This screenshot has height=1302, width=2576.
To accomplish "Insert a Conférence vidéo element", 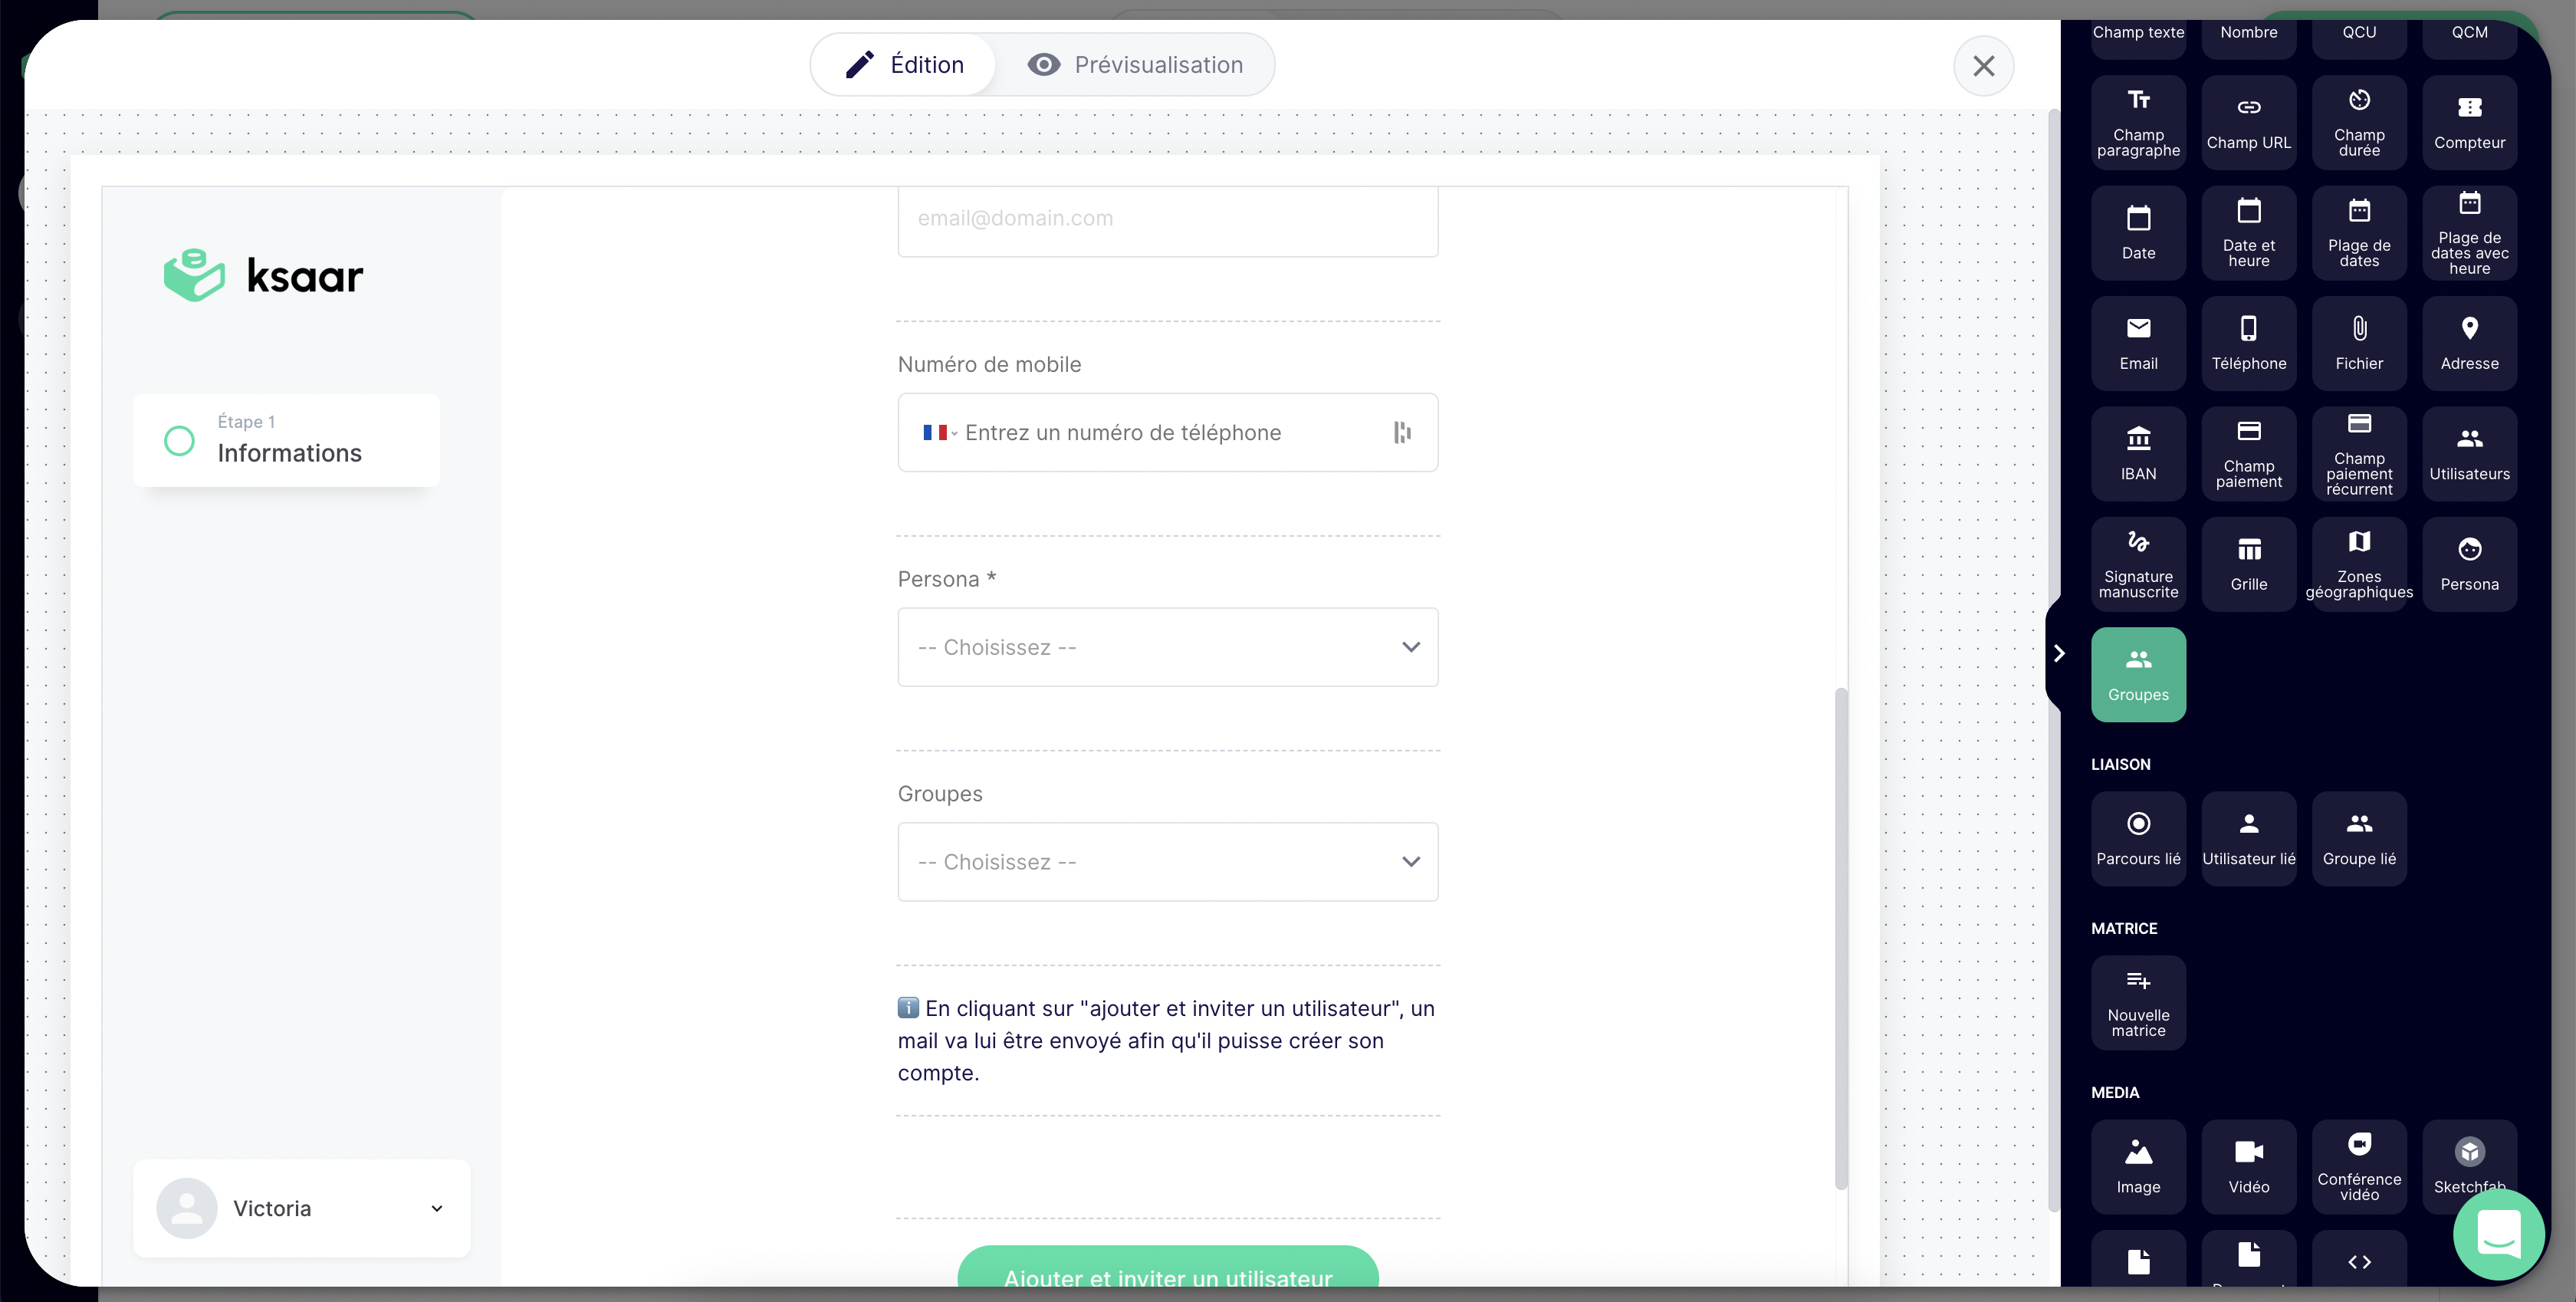I will 2359,1167.
